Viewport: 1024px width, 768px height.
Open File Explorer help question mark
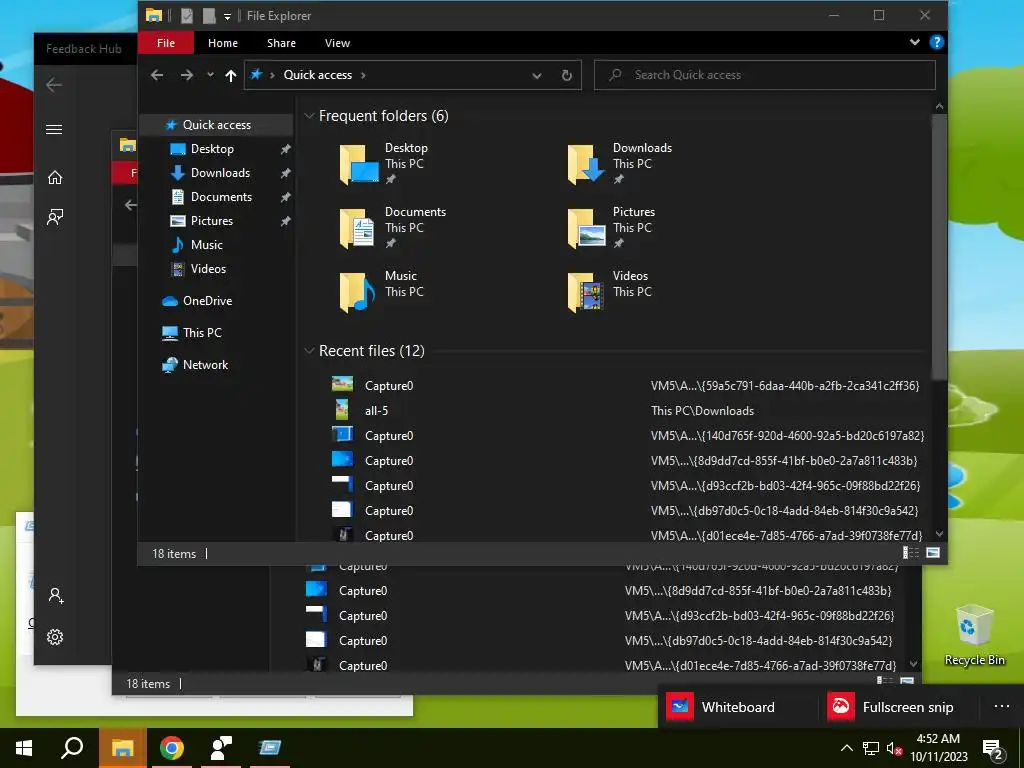tap(936, 42)
